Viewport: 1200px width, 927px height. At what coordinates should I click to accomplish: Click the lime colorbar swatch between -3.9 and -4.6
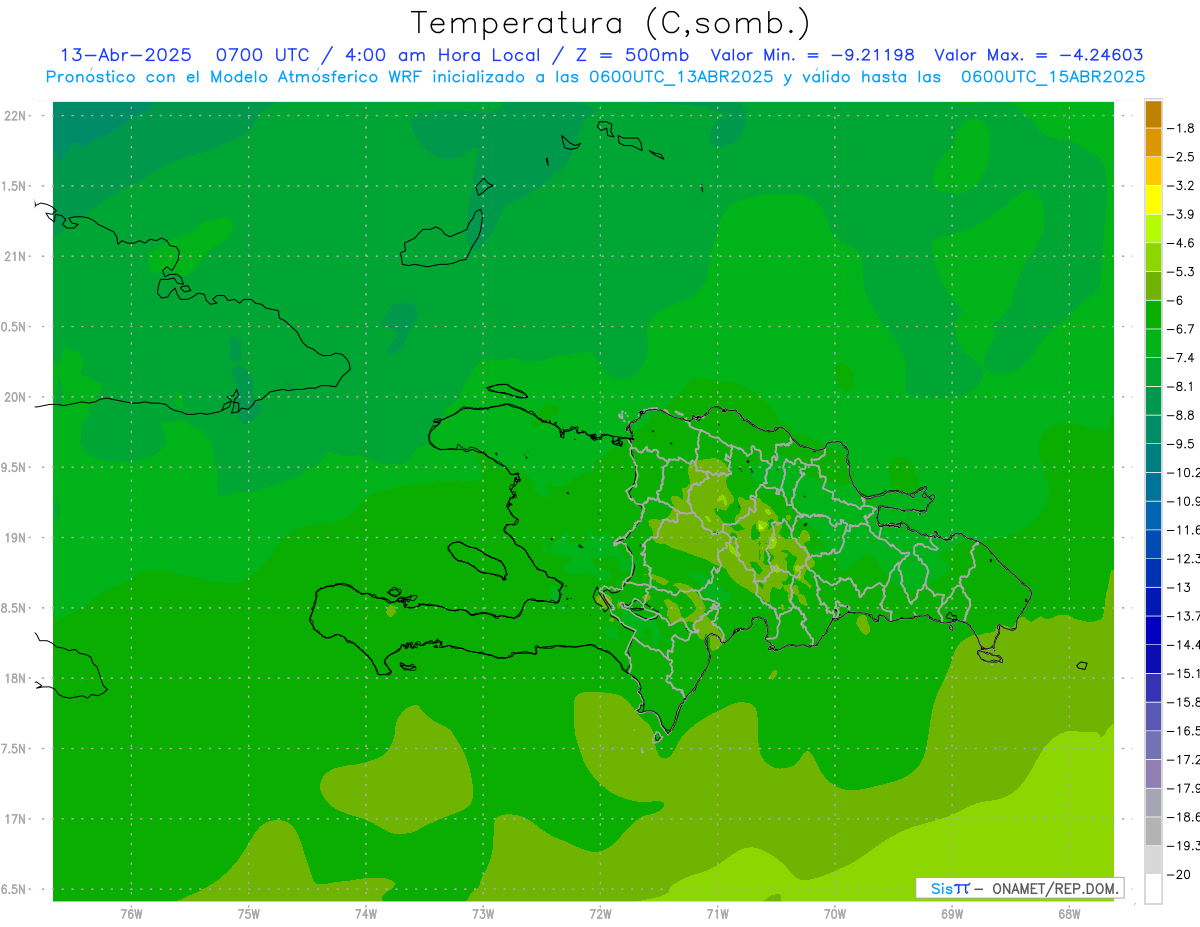coord(1153,229)
